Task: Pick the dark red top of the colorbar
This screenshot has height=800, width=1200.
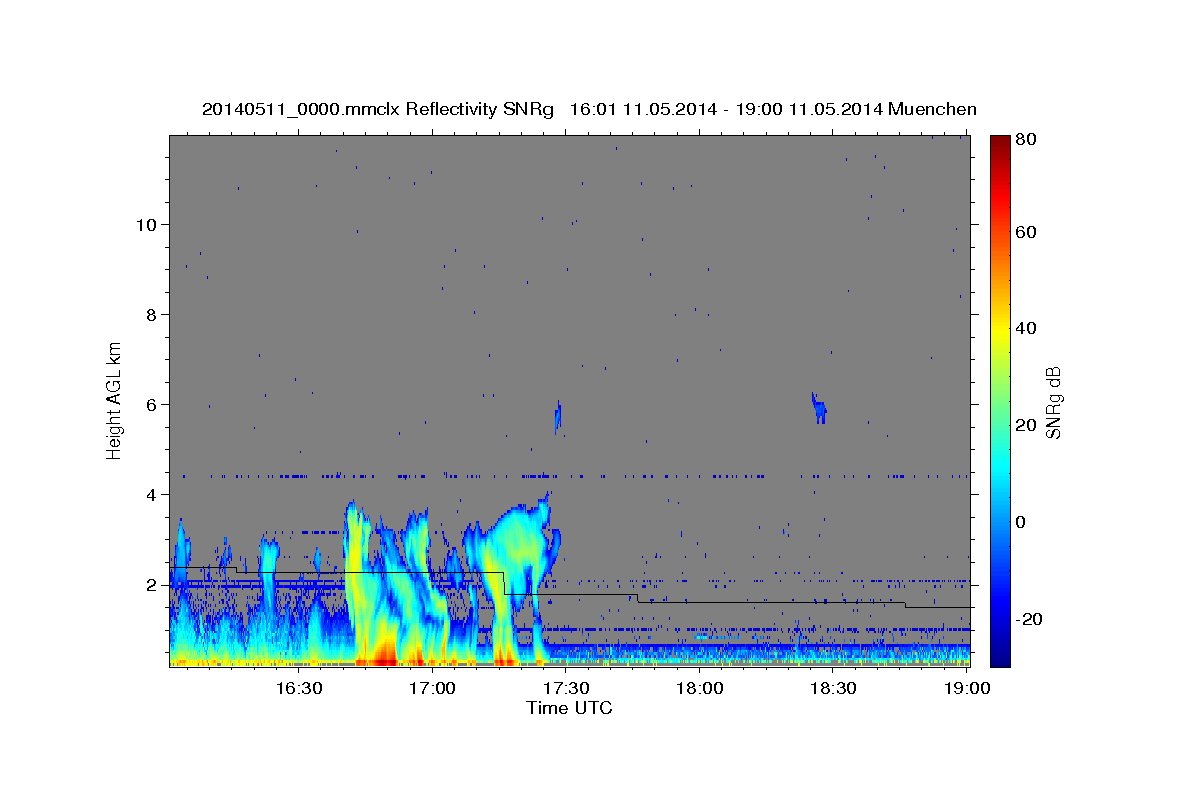Action: pos(1000,142)
